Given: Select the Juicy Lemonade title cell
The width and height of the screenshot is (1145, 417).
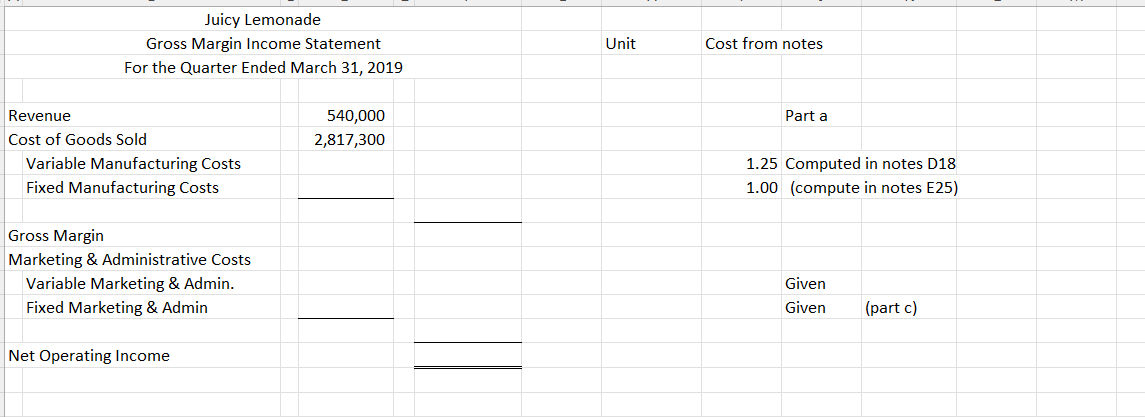Looking at the screenshot, I should [263, 20].
